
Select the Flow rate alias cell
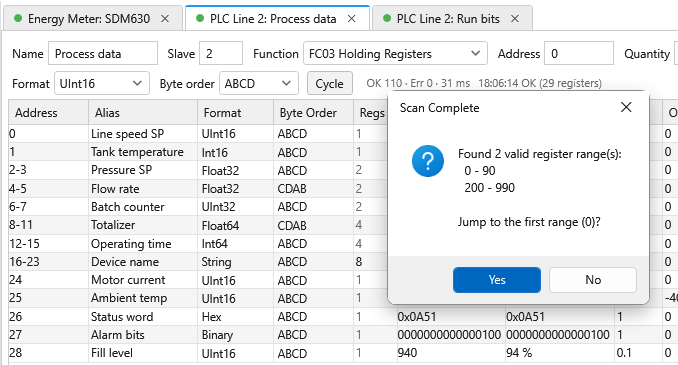tap(143, 189)
